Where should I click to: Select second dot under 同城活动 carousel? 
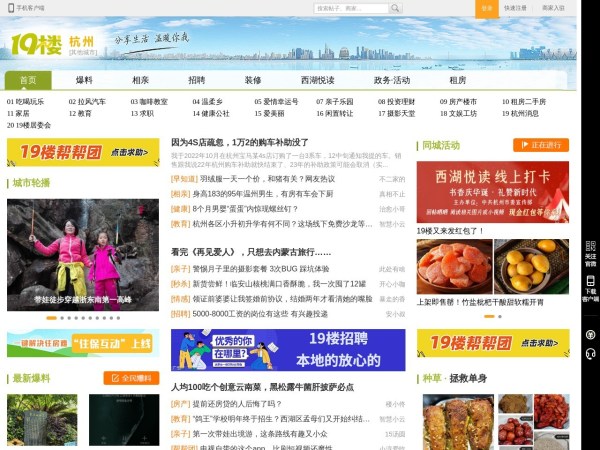pos(498,316)
